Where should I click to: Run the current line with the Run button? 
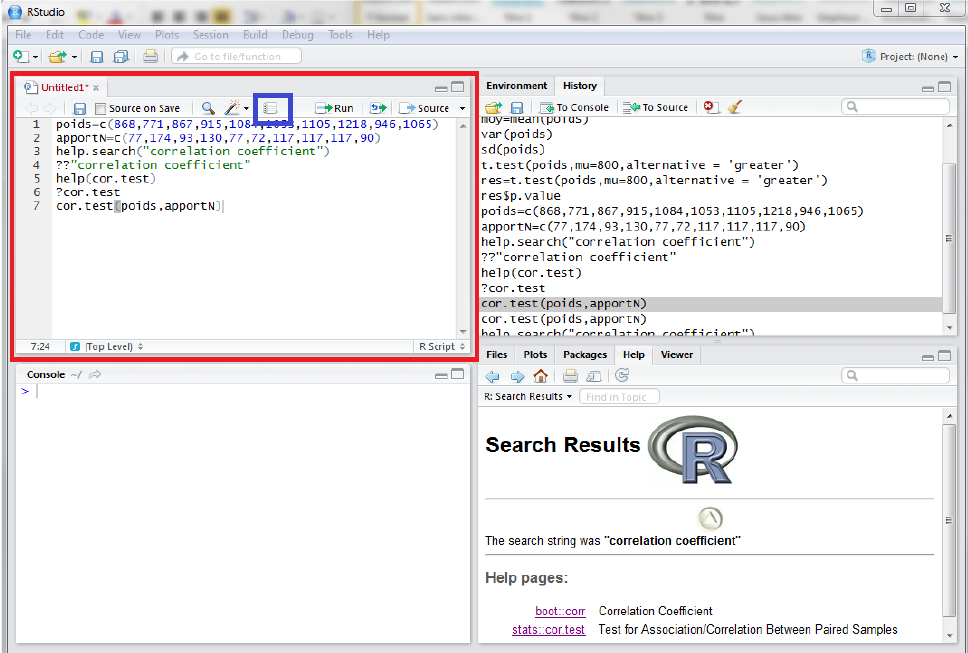pyautogui.click(x=334, y=108)
